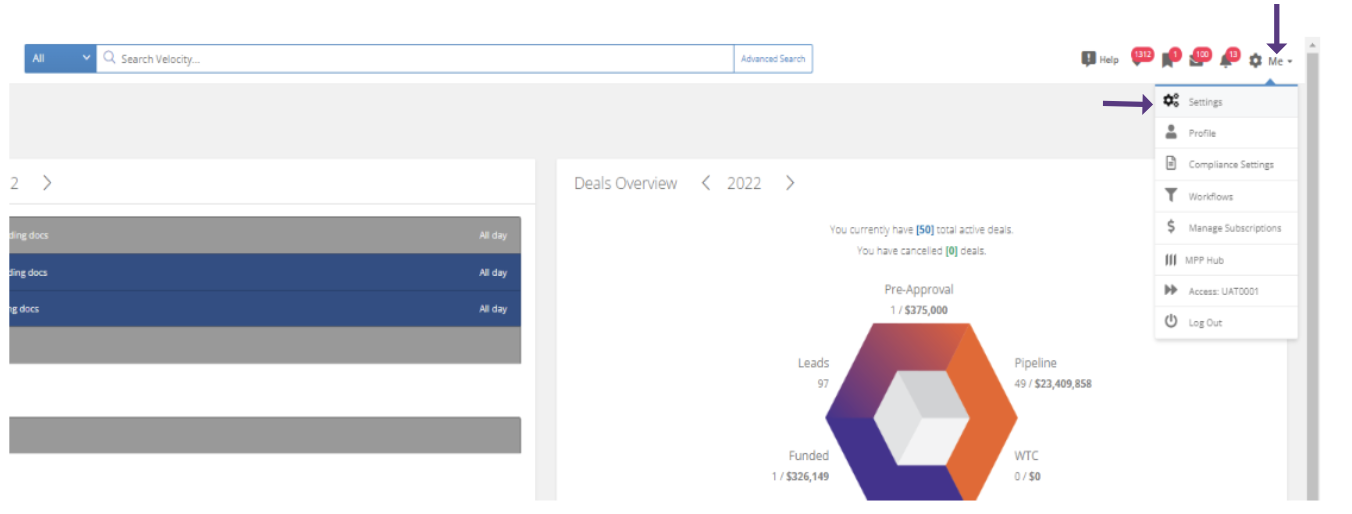Screen dimensions: 1352x514
Task: Click the search magnifier icon
Action: [110, 59]
